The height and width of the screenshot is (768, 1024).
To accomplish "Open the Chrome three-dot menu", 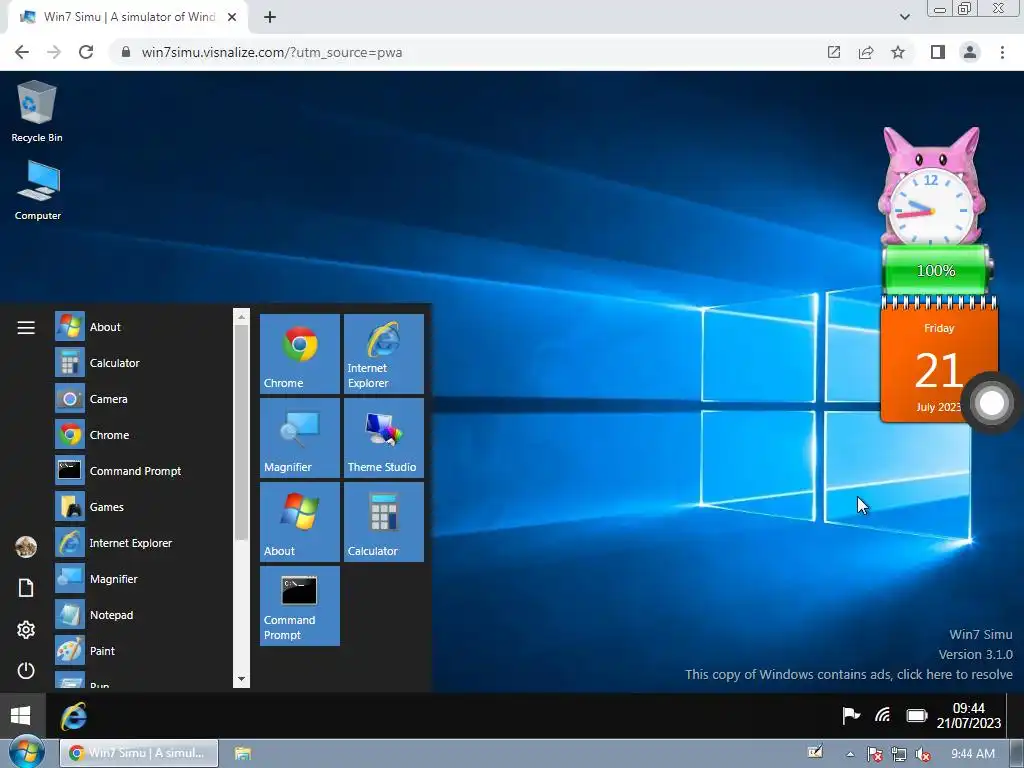I will pyautogui.click(x=1002, y=52).
